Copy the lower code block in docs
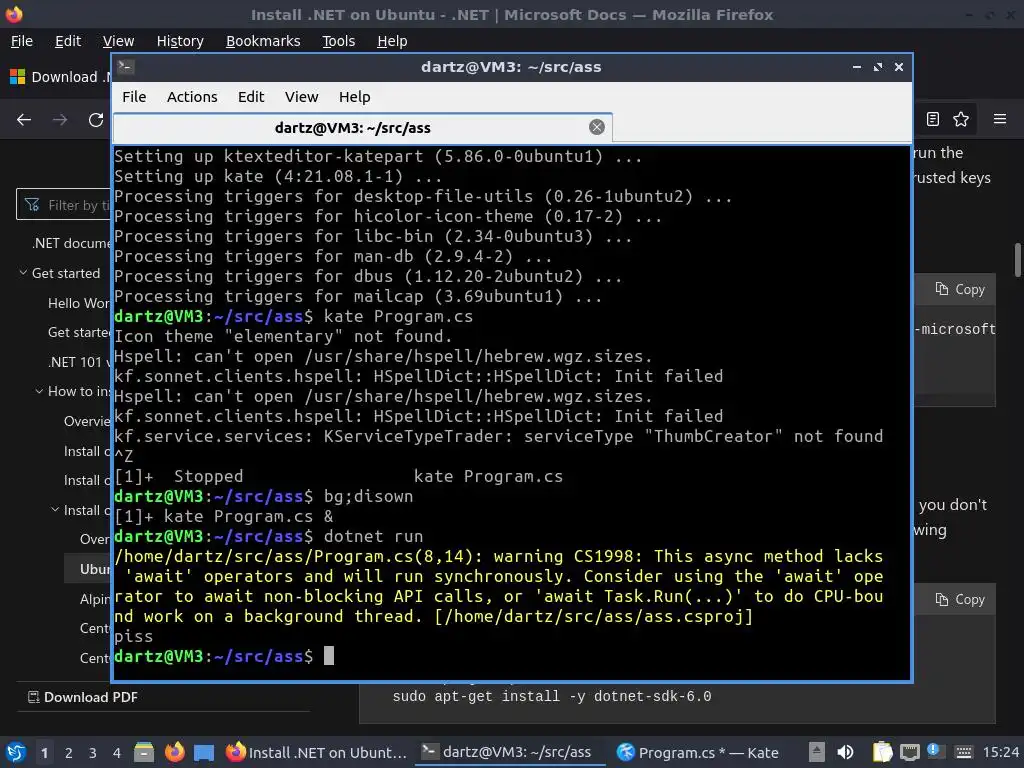The image size is (1024, 768). (960, 600)
